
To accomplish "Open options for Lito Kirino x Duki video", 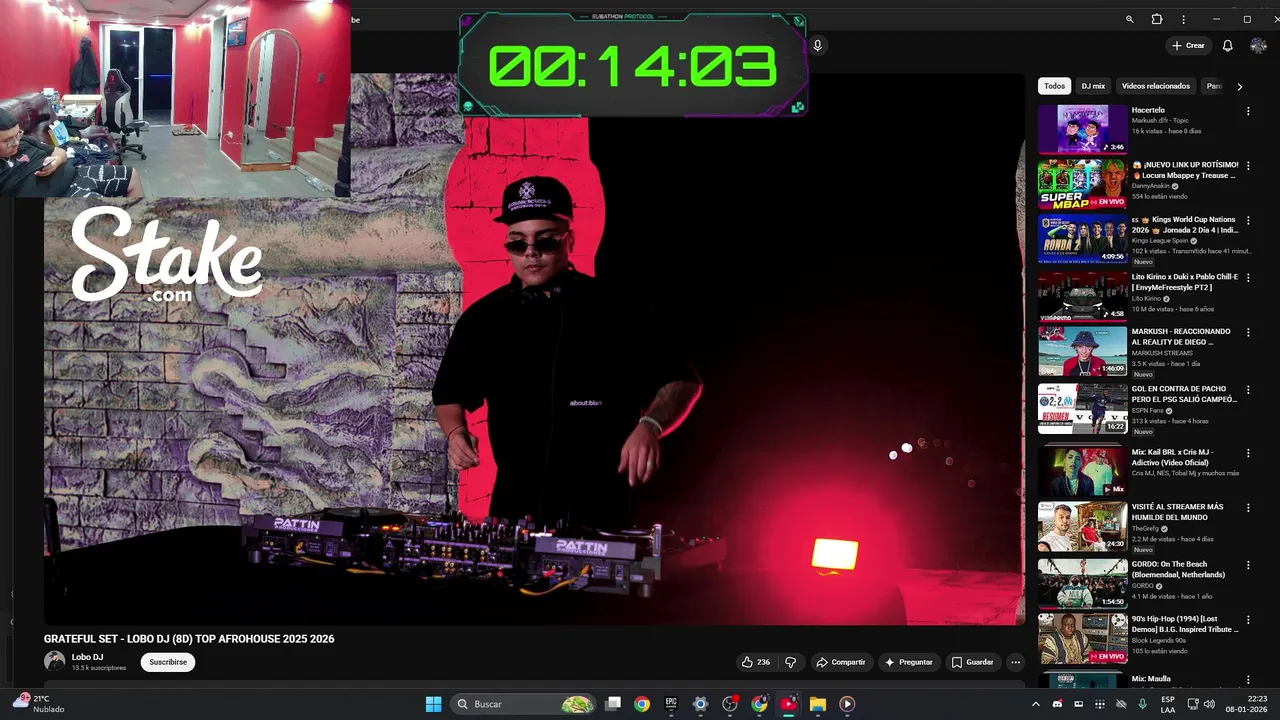I will (1248, 277).
